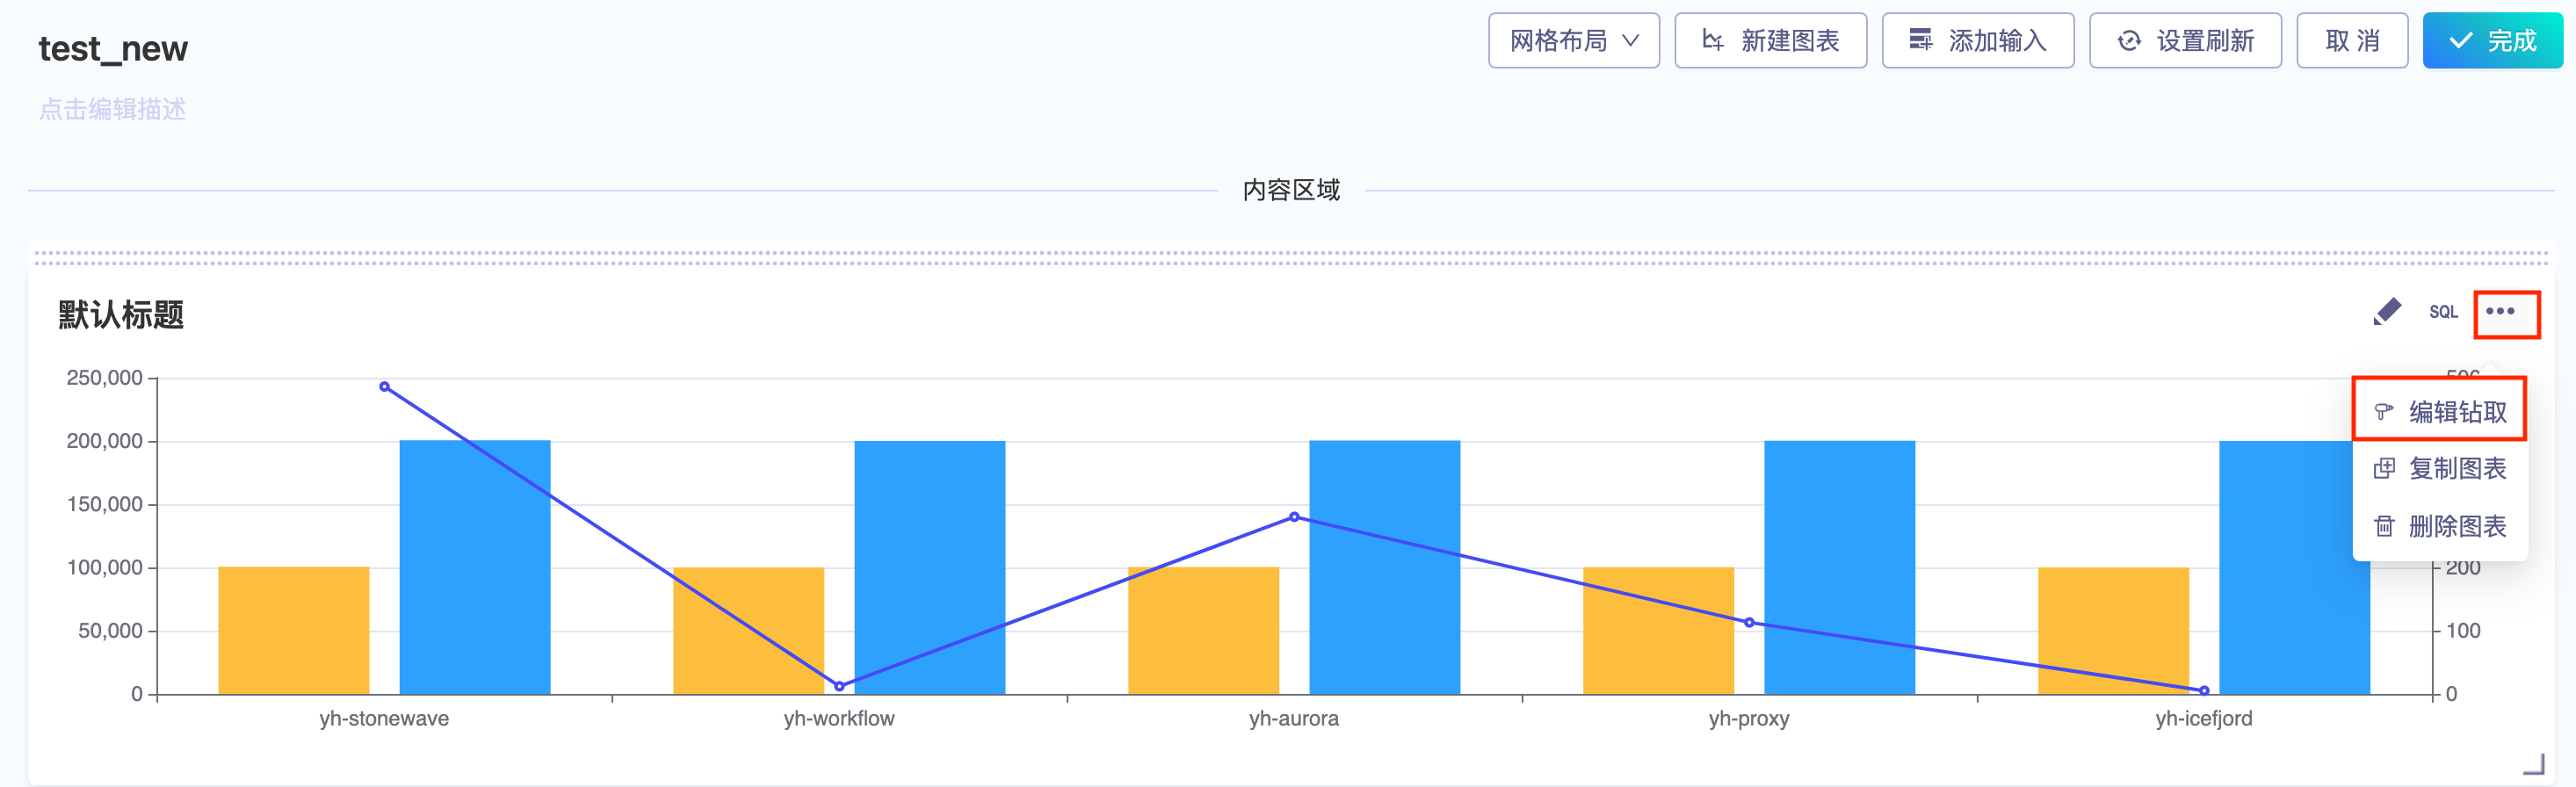Click the chart title 默认标题
The width and height of the screenshot is (2576, 787).
[121, 315]
